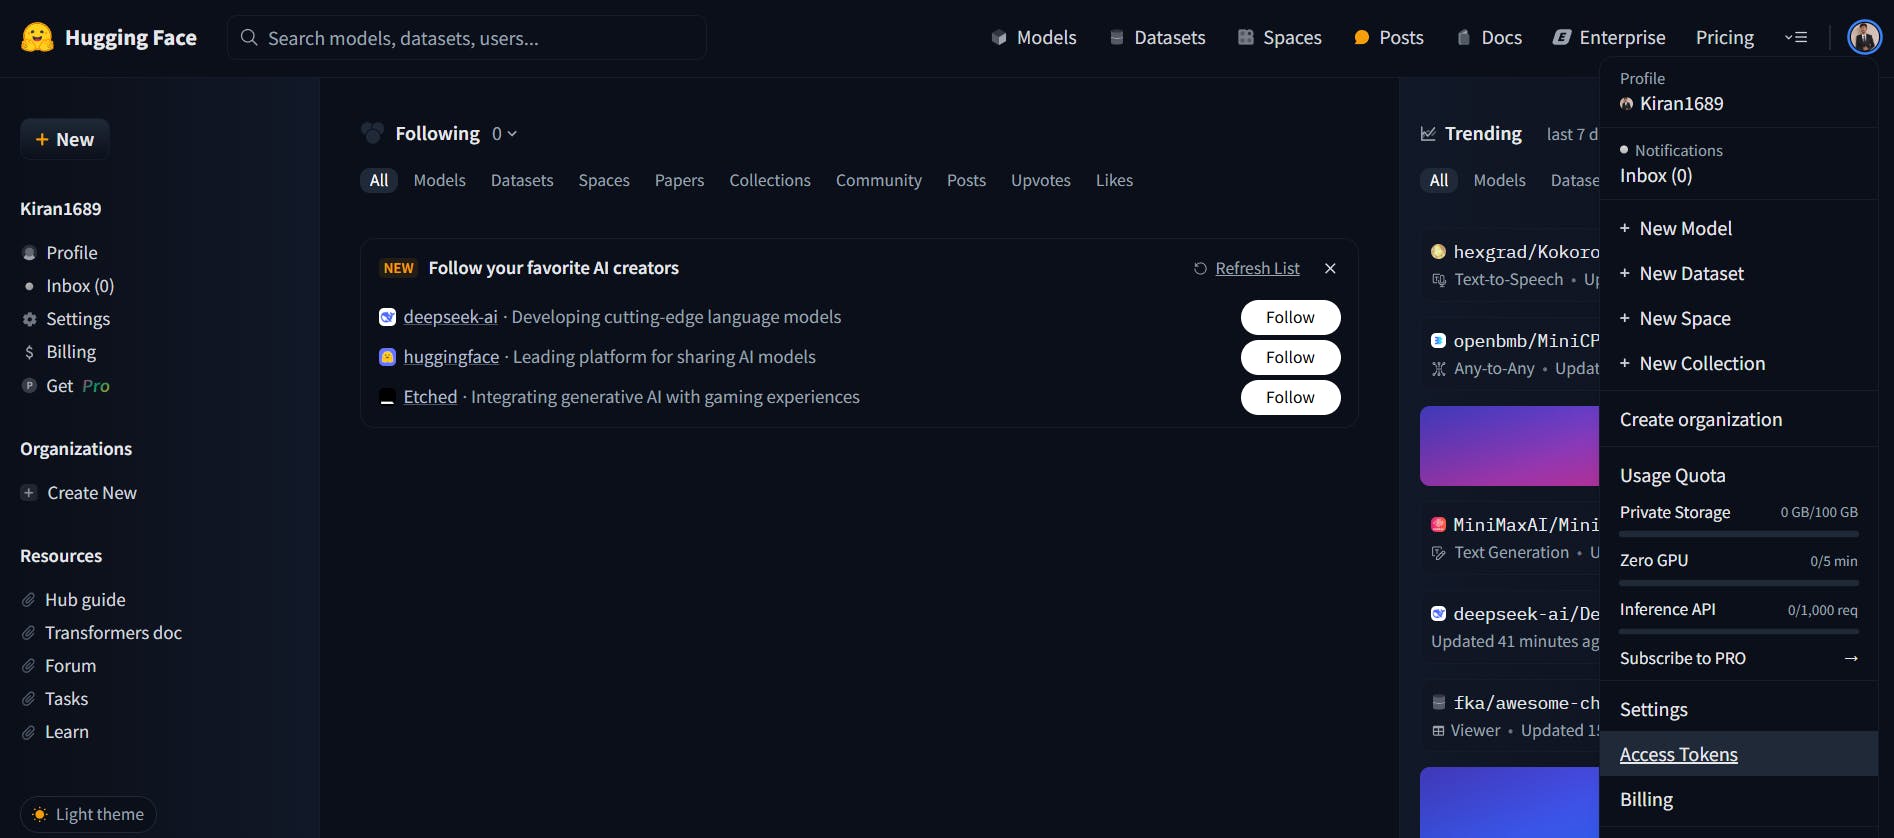Viewport: 1894px width, 838px height.
Task: Open Inbox (0) in left sidebar
Action: coord(68,286)
